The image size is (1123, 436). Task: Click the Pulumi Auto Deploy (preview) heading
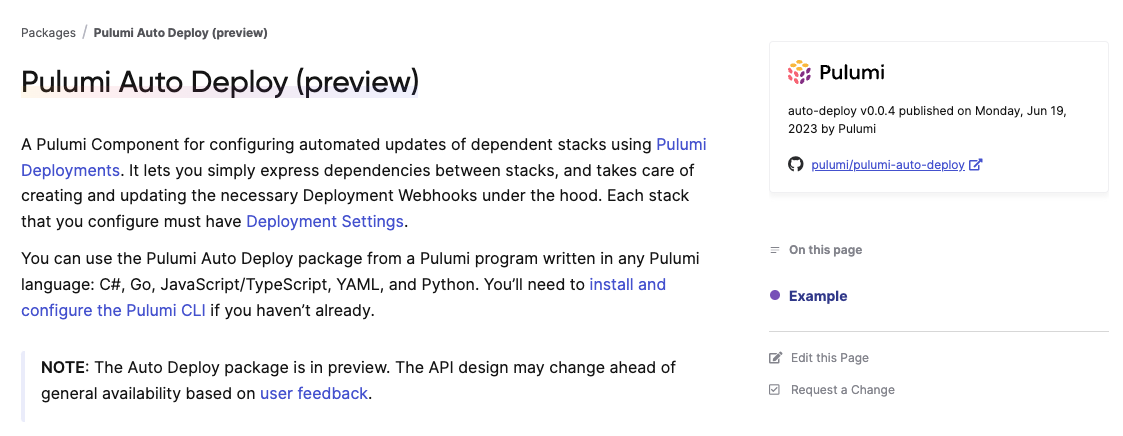point(220,82)
